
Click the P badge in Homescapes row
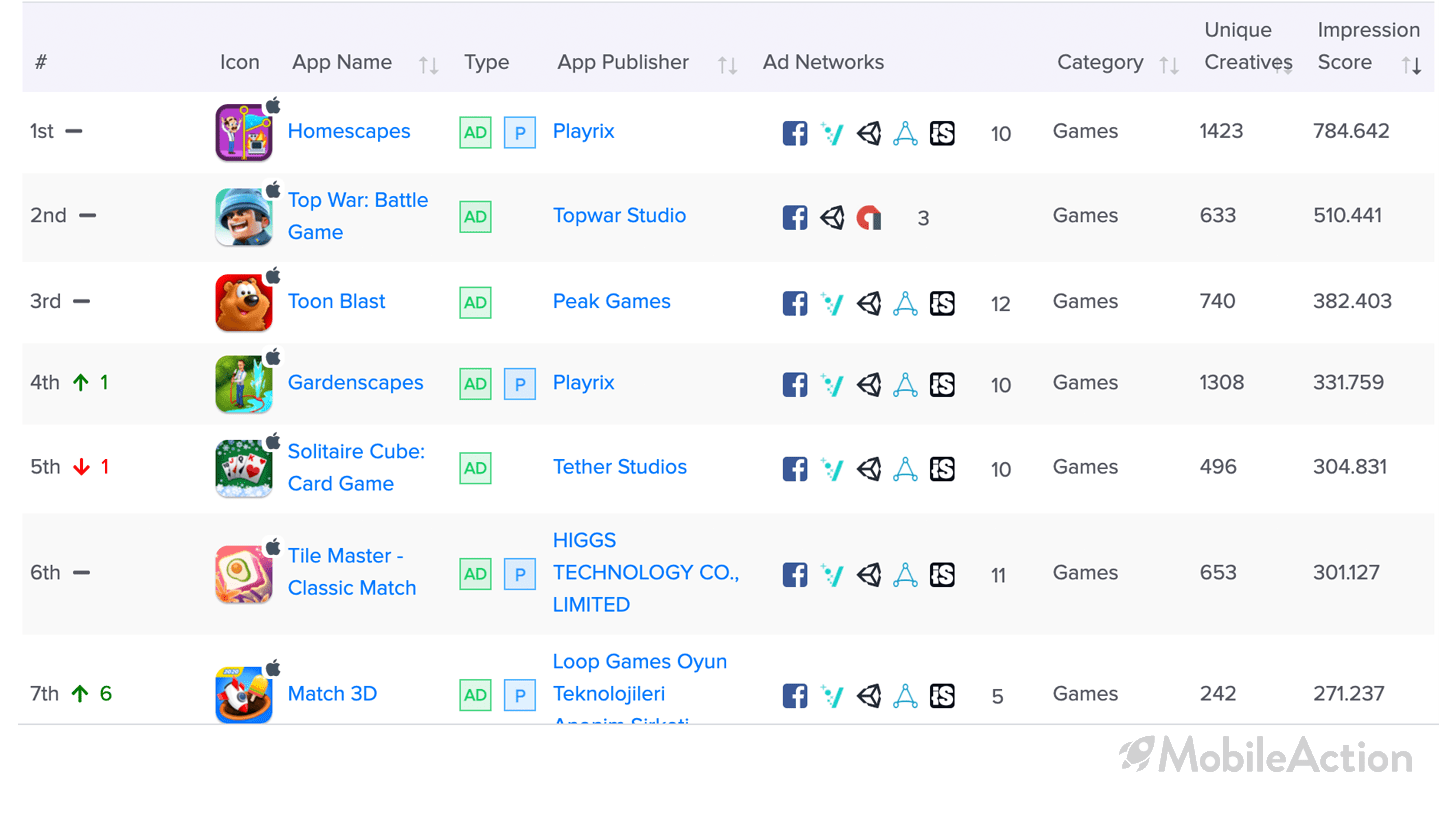(x=520, y=132)
